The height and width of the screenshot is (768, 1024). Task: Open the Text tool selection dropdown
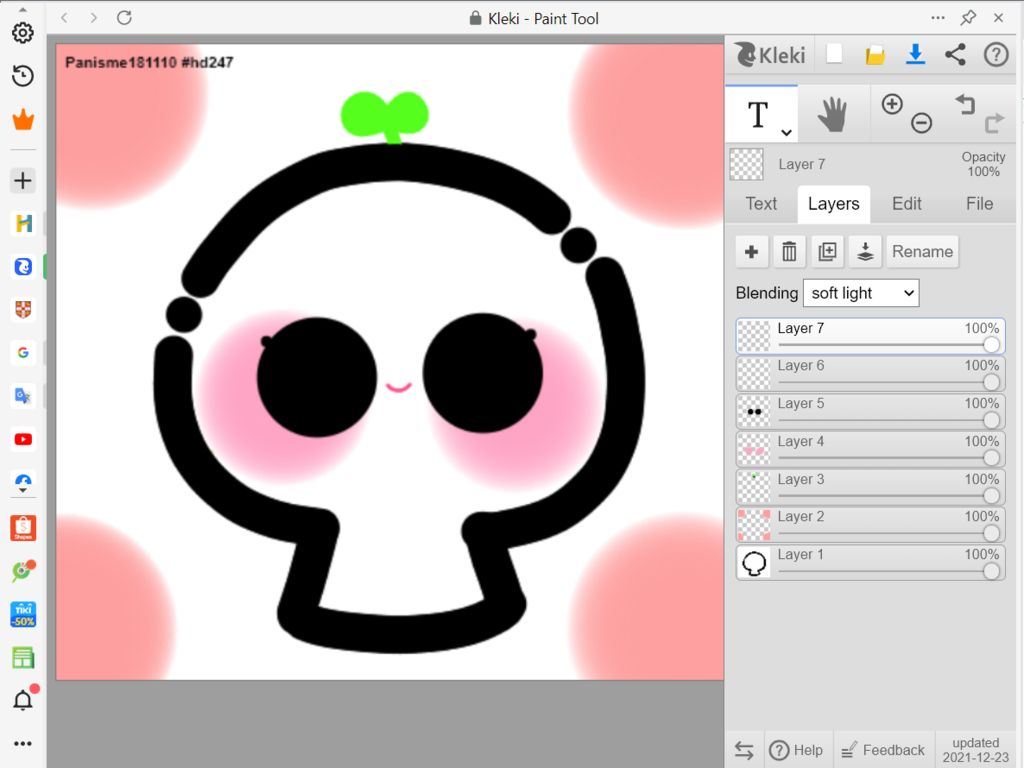(786, 133)
